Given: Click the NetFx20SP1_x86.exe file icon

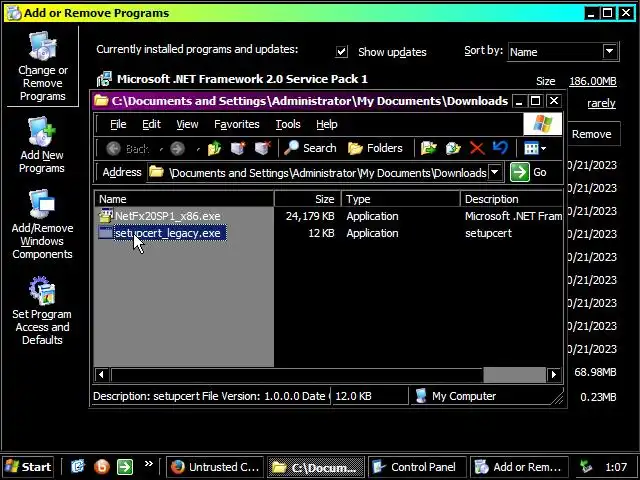Looking at the screenshot, I should [x=106, y=216].
